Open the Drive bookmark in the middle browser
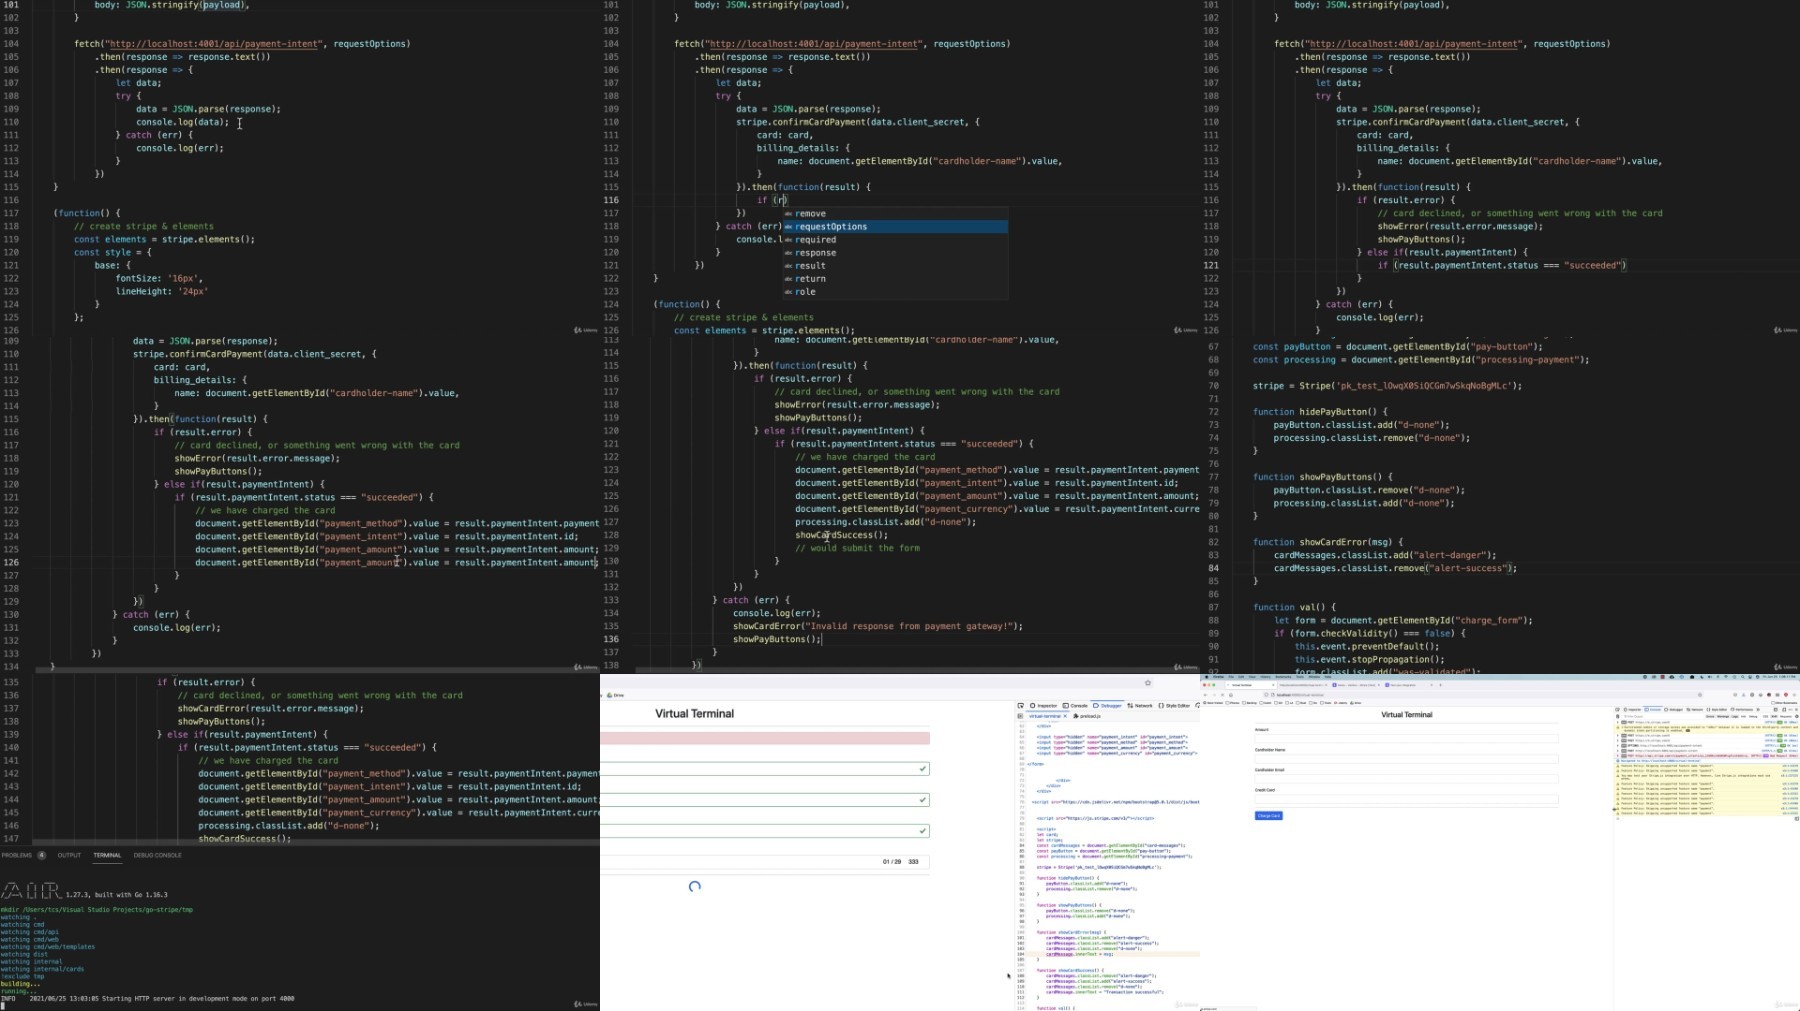Screen dimensions: 1800x1011 click(615, 695)
